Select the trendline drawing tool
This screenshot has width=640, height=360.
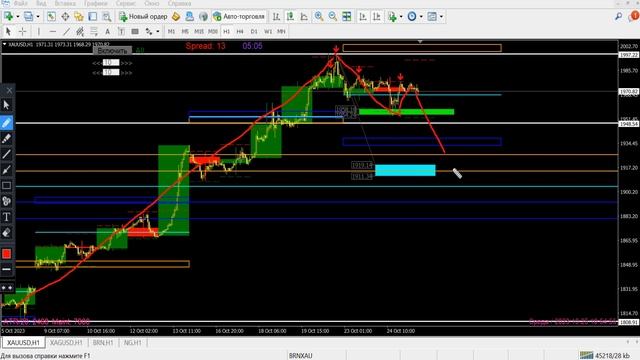(x=67, y=31)
